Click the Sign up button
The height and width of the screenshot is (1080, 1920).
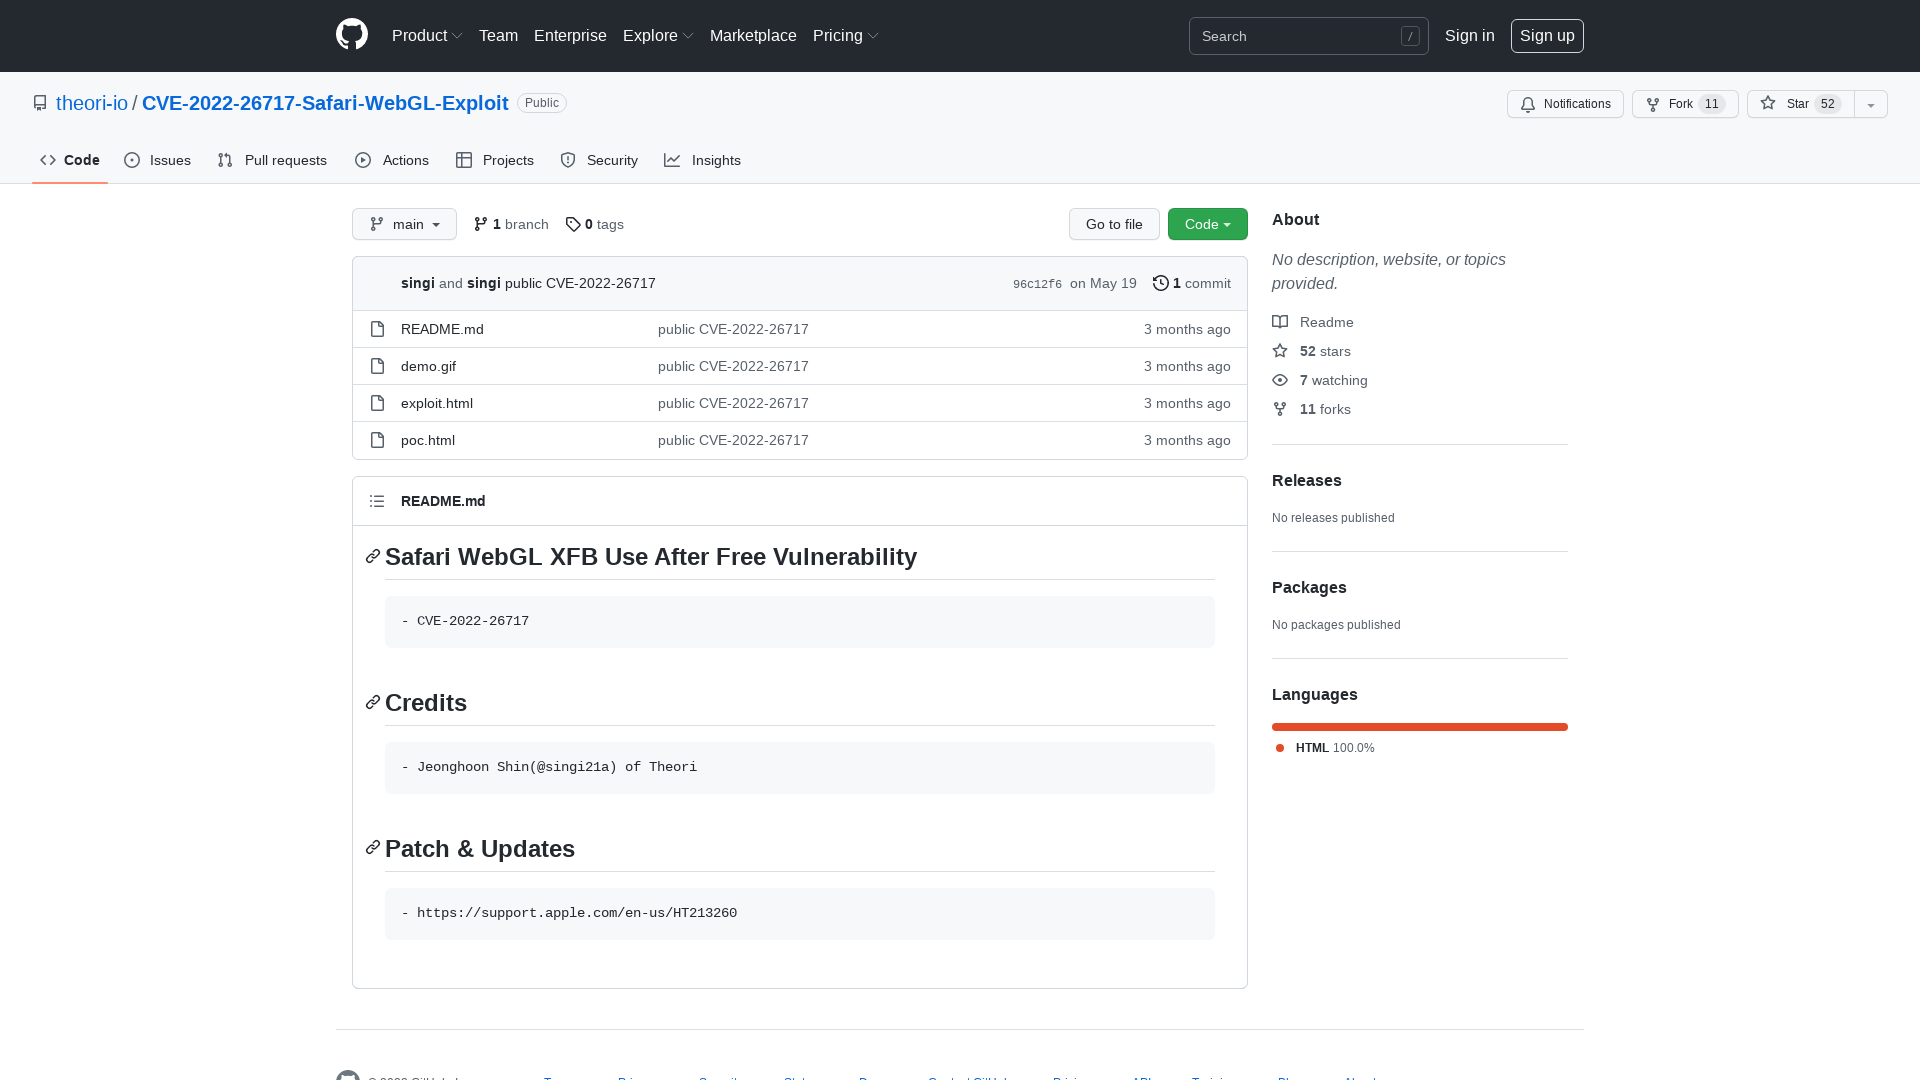coord(1547,36)
